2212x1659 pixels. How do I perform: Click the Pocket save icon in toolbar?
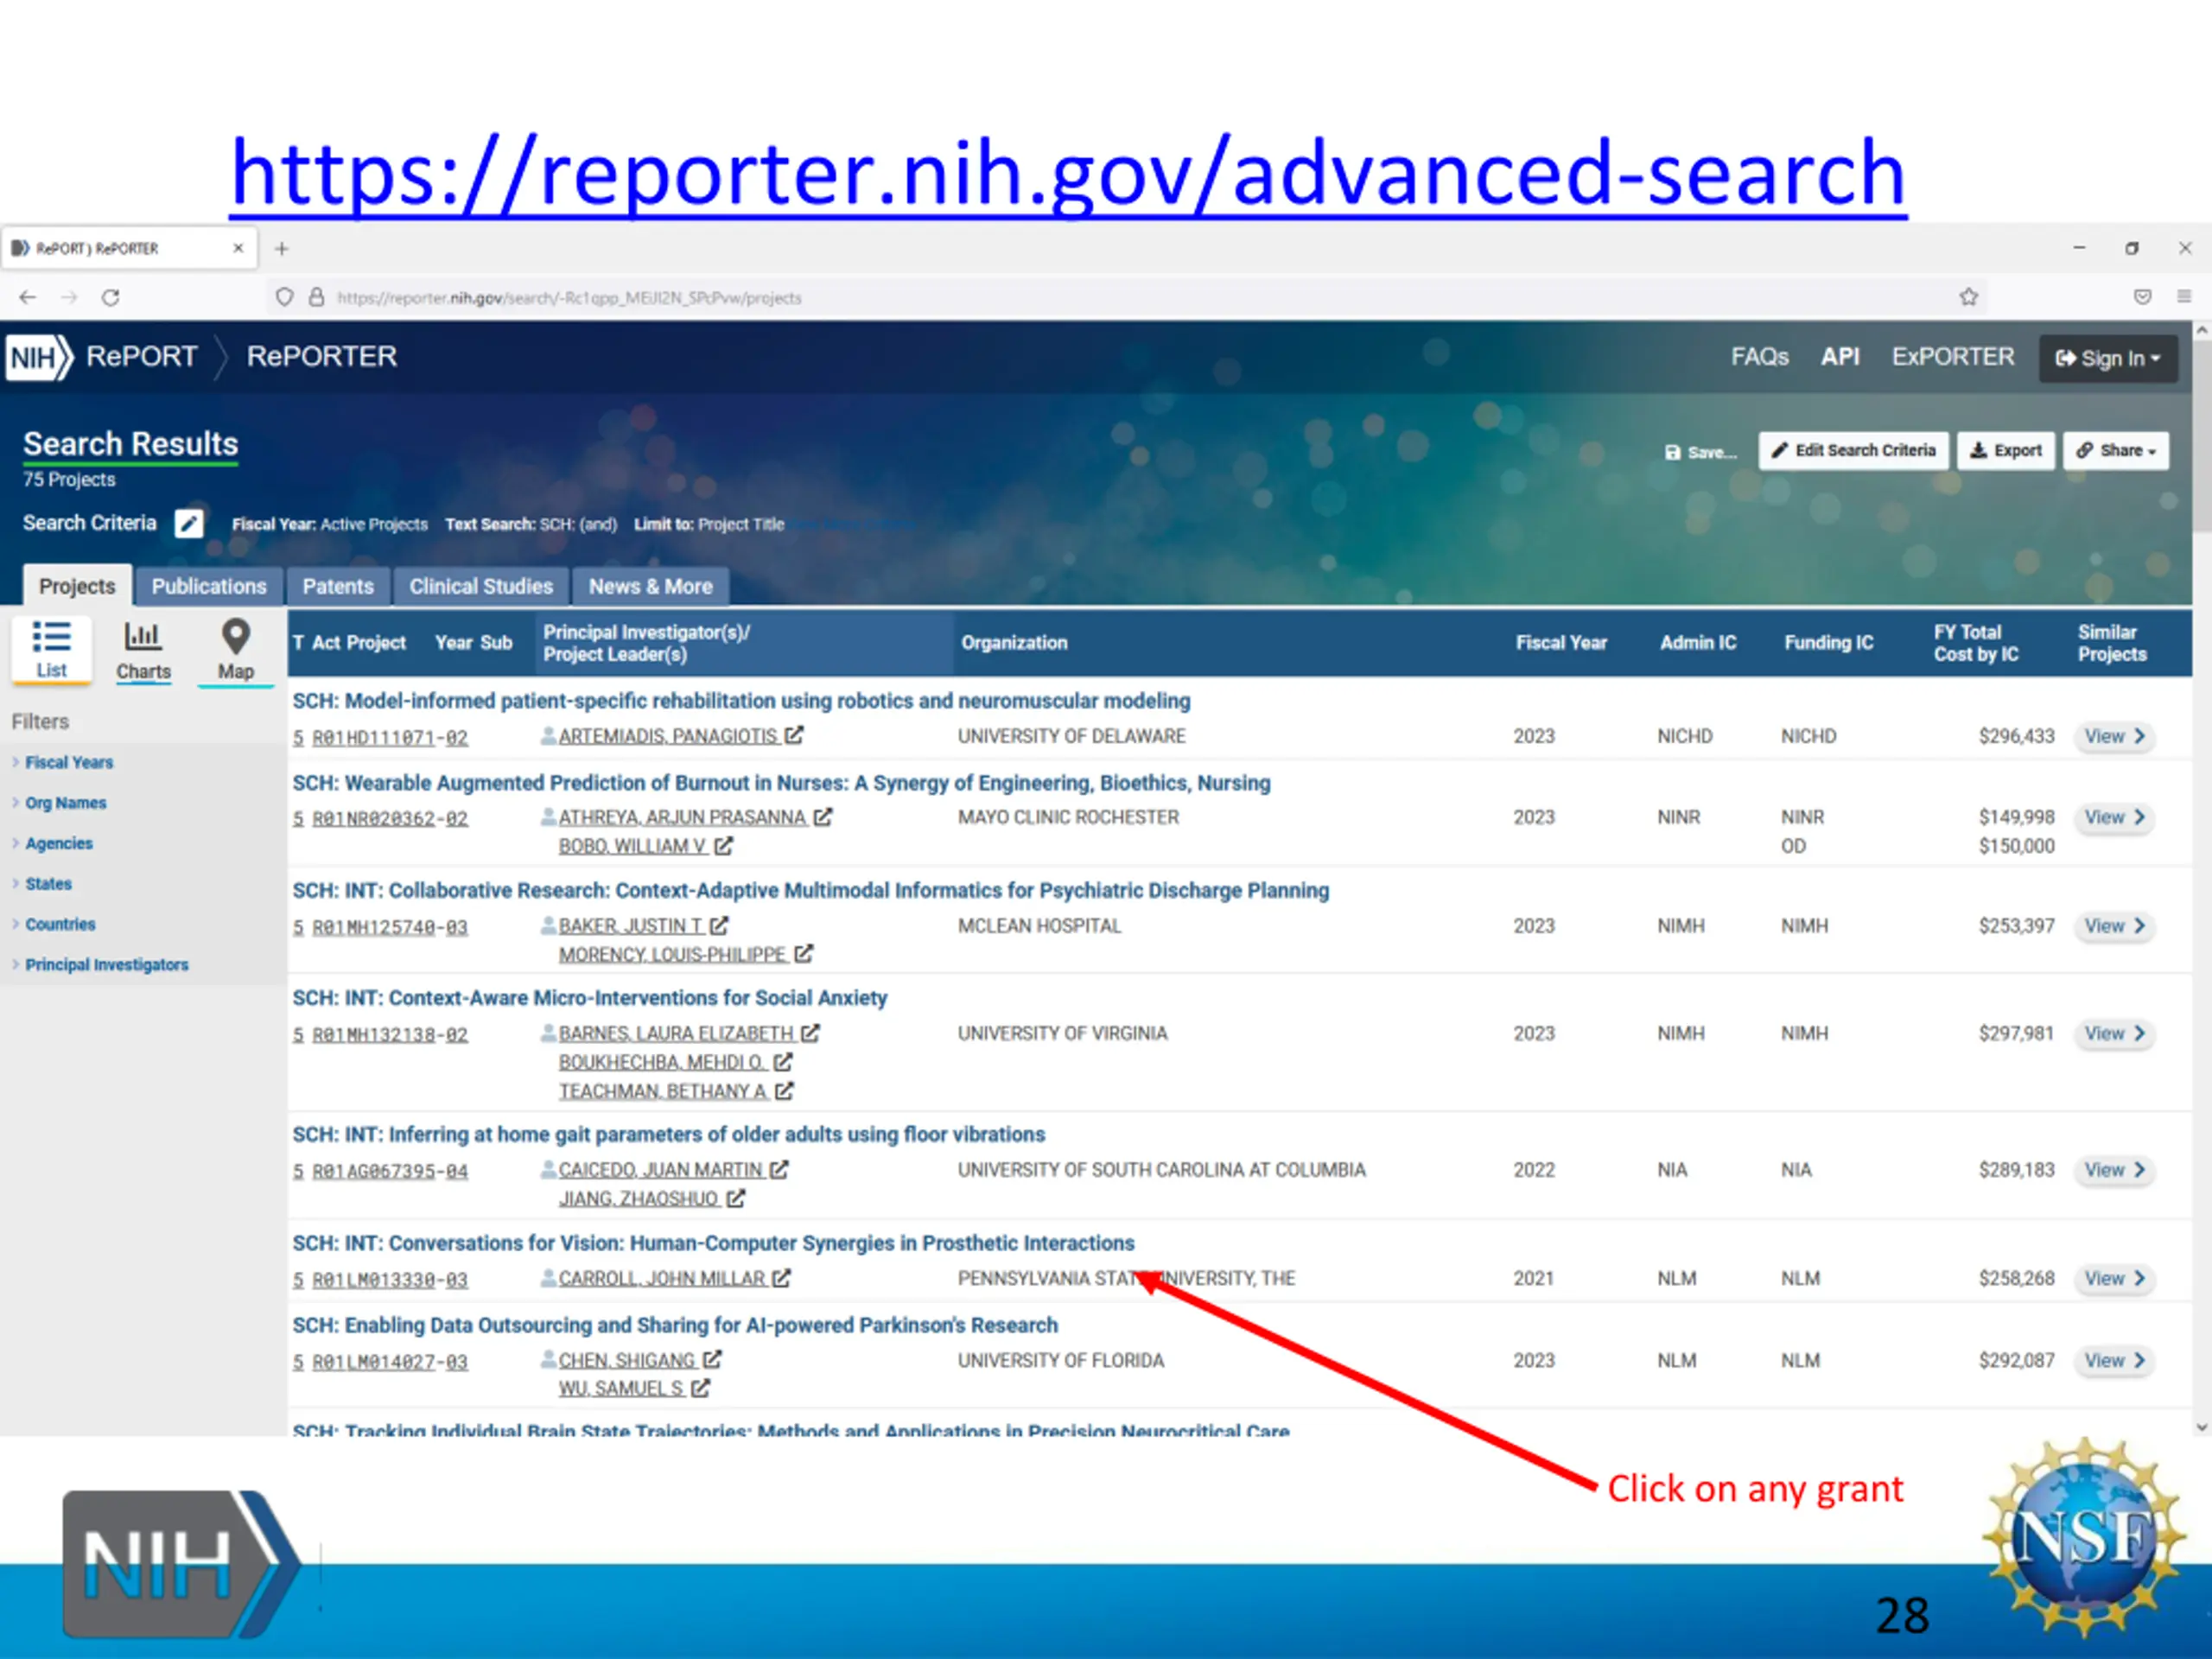[x=2142, y=296]
